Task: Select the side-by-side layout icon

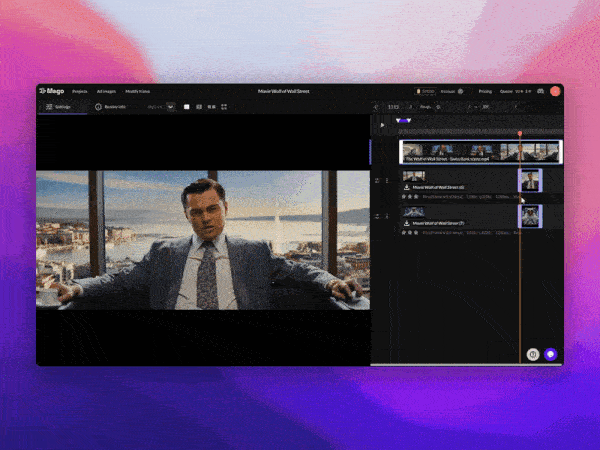Action: click(211, 107)
